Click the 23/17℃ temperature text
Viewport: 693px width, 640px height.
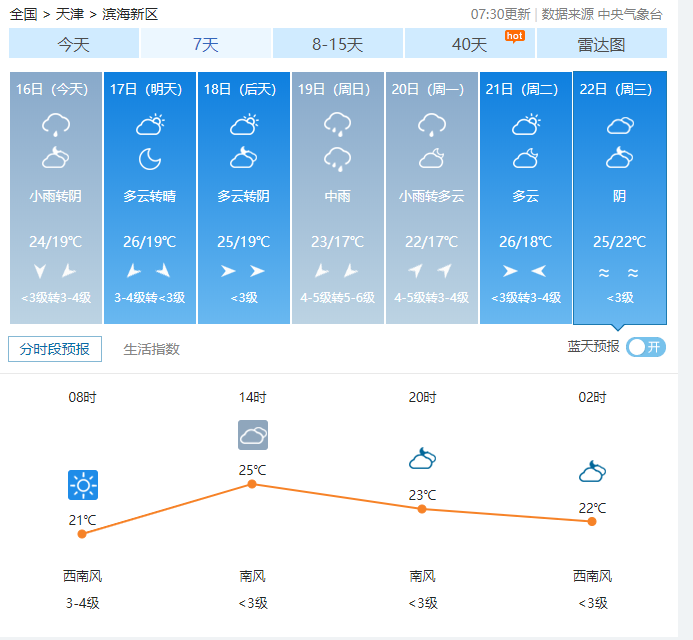338,241
